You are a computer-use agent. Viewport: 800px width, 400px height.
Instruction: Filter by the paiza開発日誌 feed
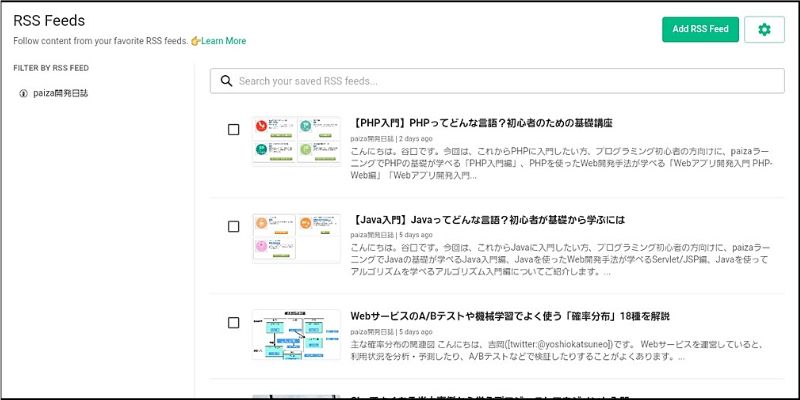pos(61,94)
